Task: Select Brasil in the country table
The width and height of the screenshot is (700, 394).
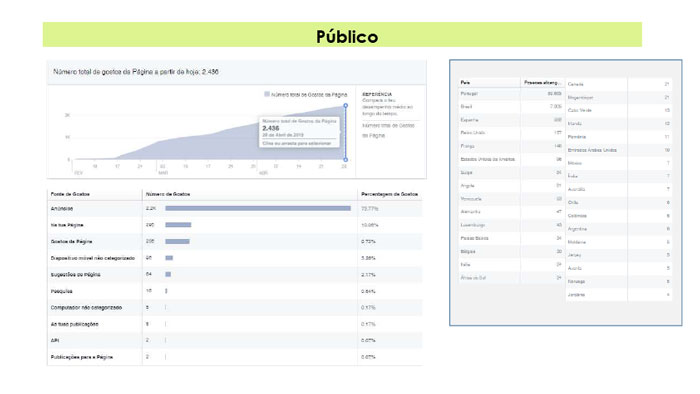Action: pyautogui.click(x=467, y=107)
